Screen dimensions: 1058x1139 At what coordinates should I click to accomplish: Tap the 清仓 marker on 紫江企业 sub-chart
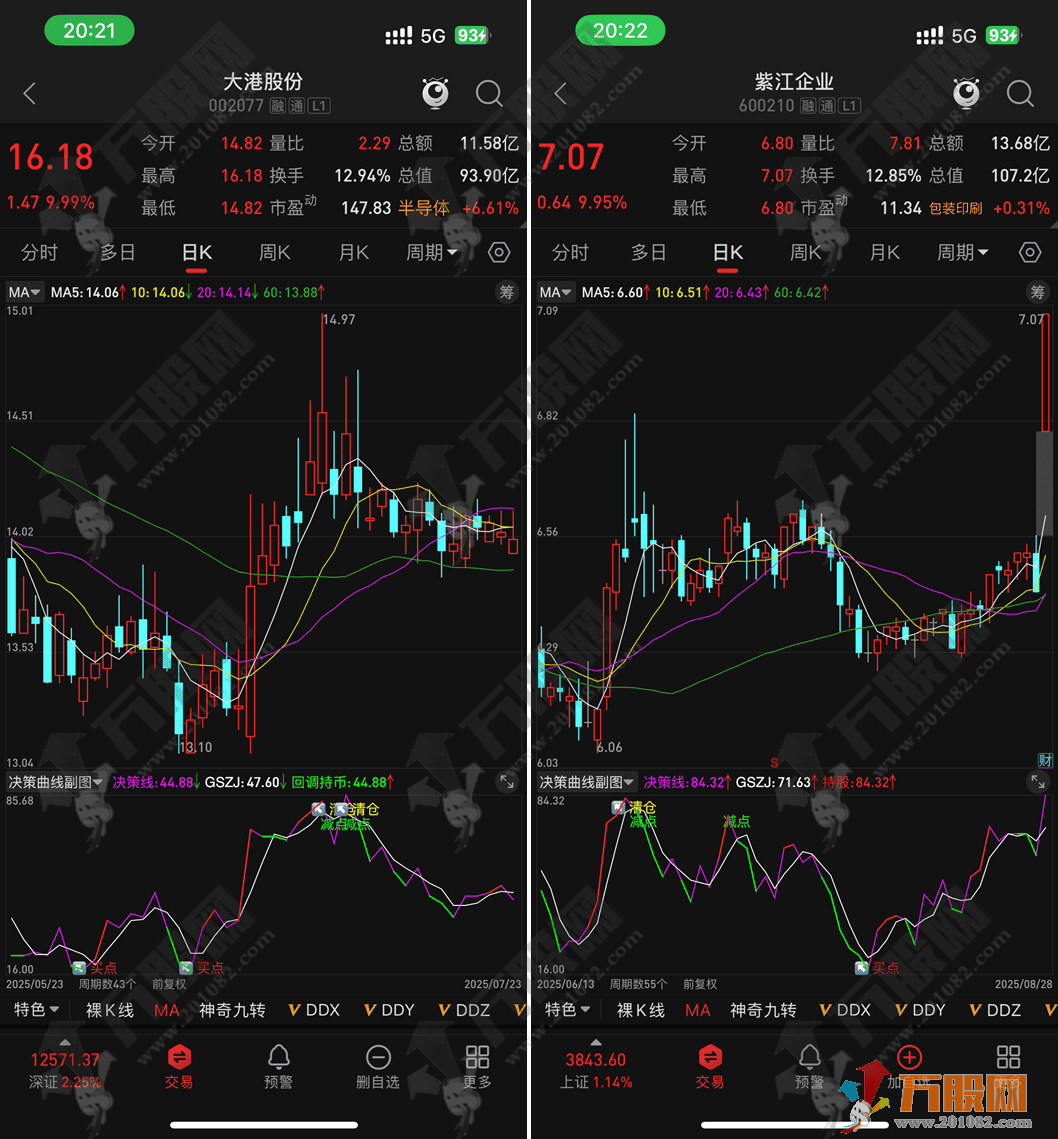642,807
